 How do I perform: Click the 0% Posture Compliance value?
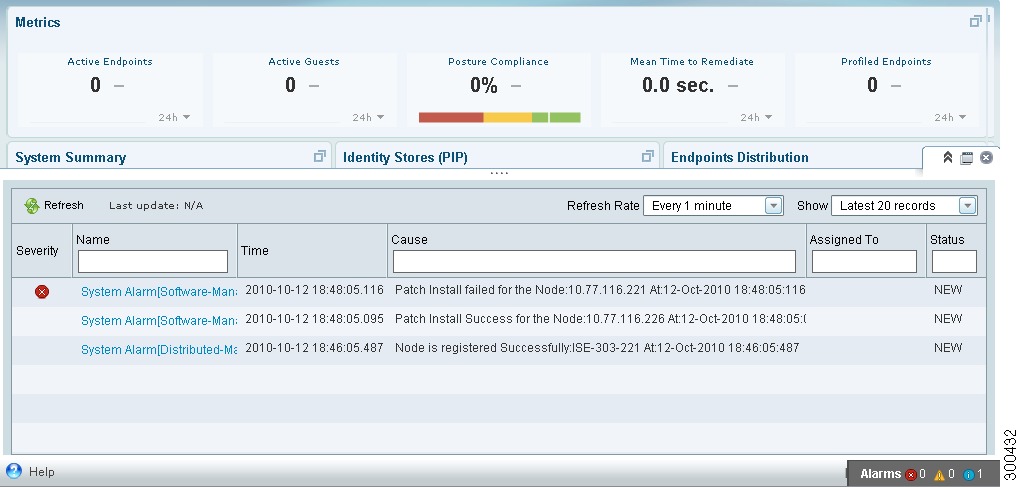click(x=484, y=85)
